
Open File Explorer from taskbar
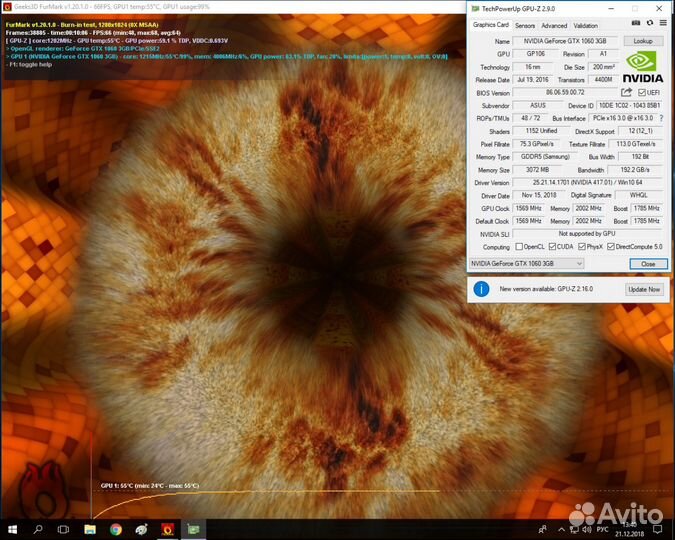[90, 529]
